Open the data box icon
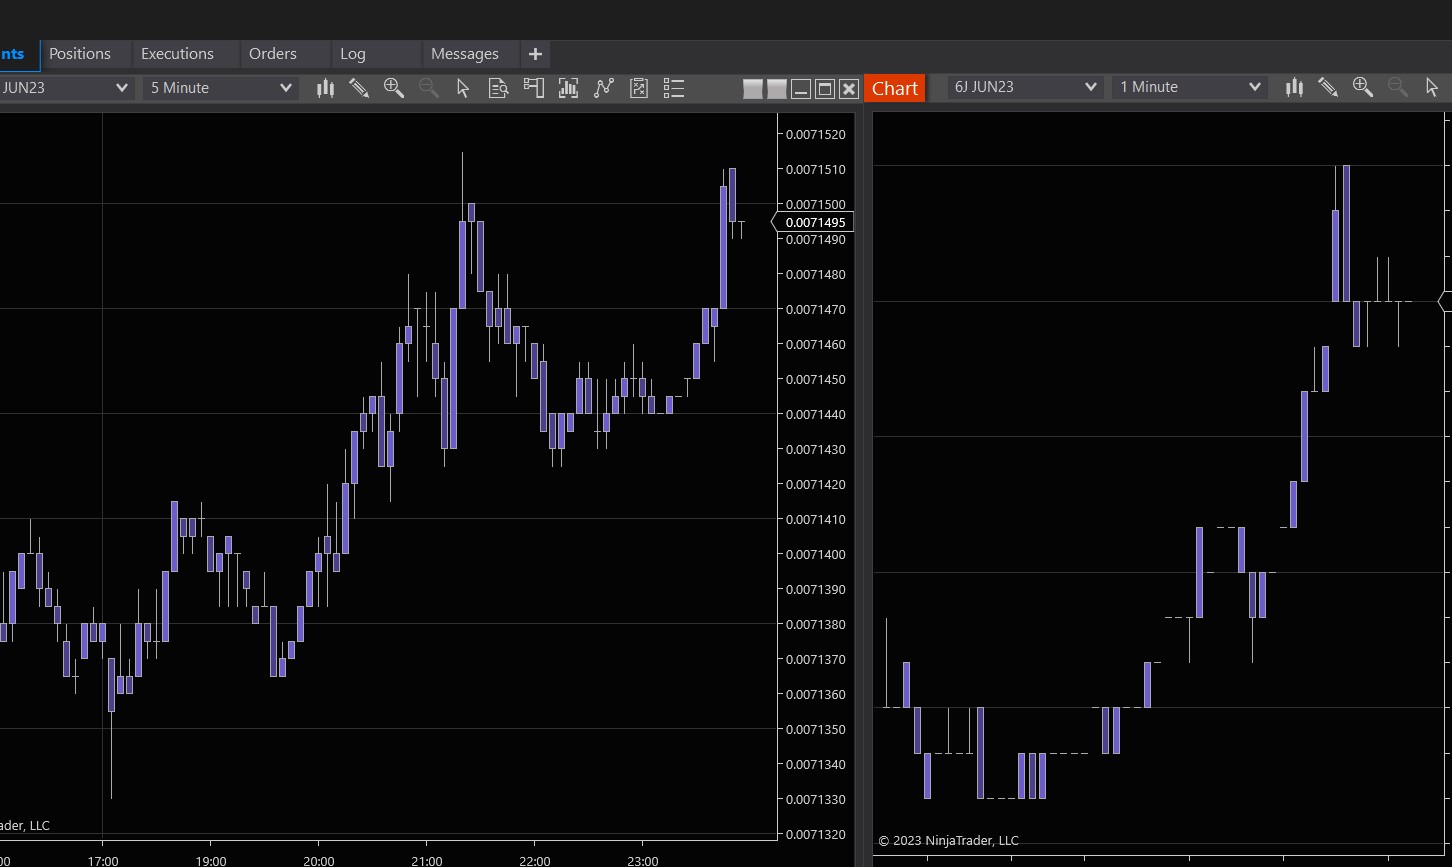Viewport: 1452px width, 867px height. pos(498,88)
